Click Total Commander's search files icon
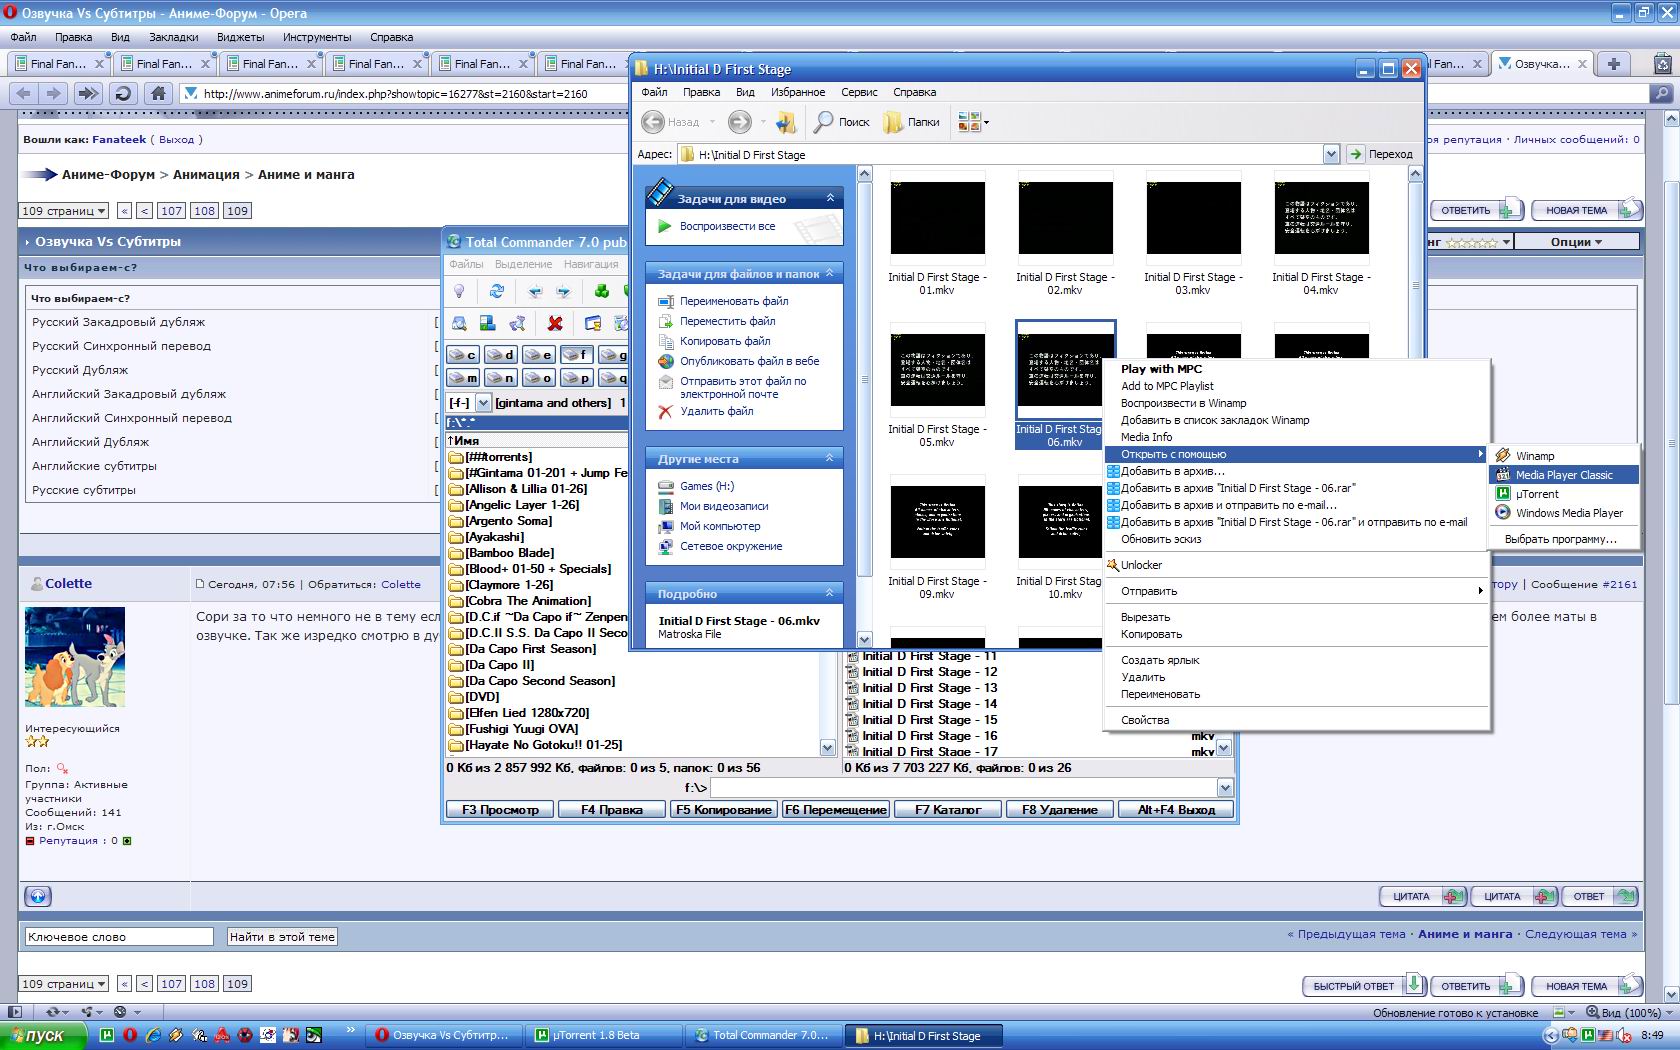The image size is (1680, 1050). pyautogui.click(x=459, y=323)
